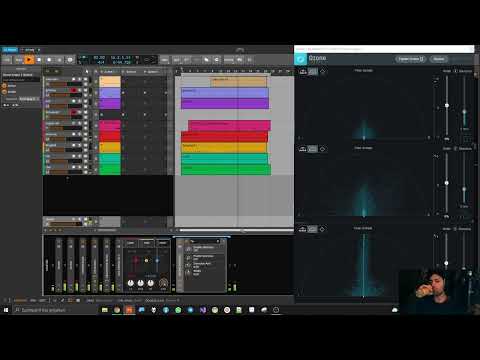Click the first white knob in device panel
The image size is (480, 360).
point(131,283)
